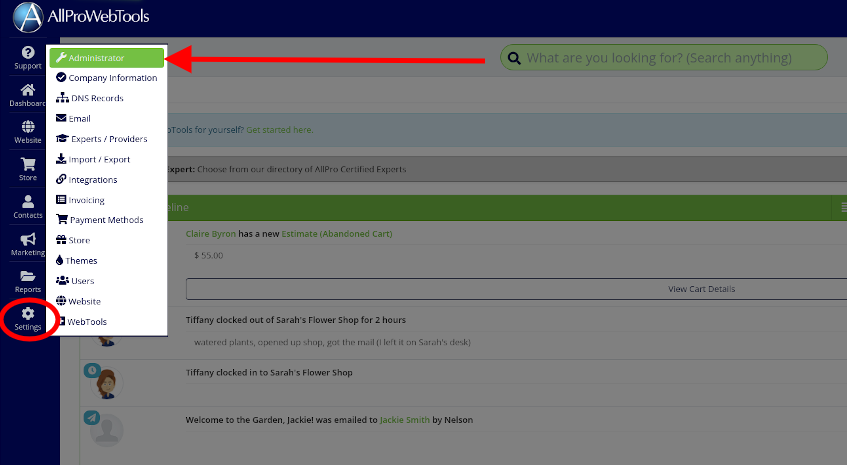Open the Marketing megaphone icon
Image resolution: width=847 pixels, height=465 pixels.
pyautogui.click(x=28, y=239)
